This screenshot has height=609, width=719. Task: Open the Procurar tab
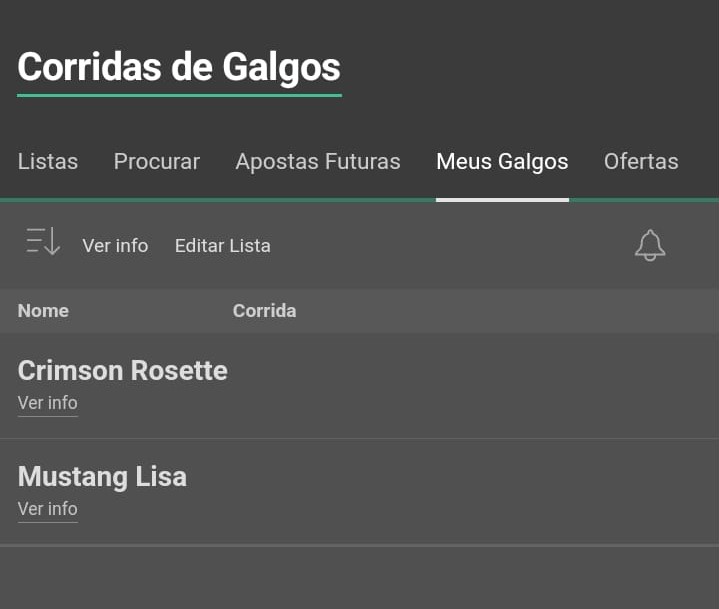(x=157, y=161)
